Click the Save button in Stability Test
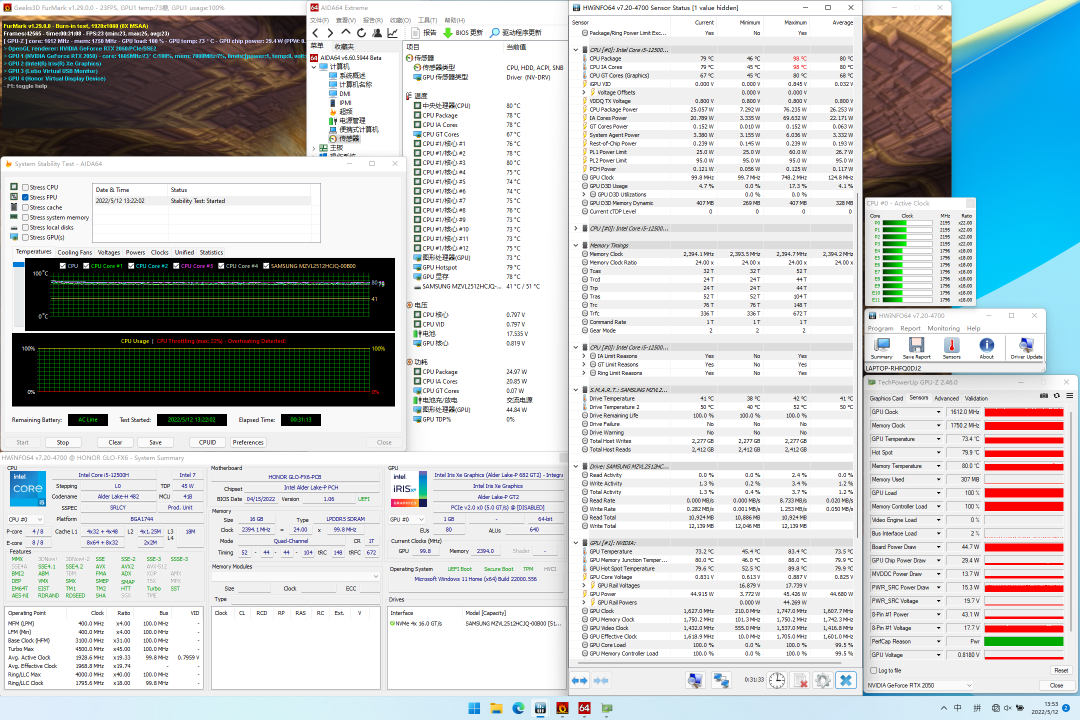This screenshot has width=1080, height=720. click(156, 442)
